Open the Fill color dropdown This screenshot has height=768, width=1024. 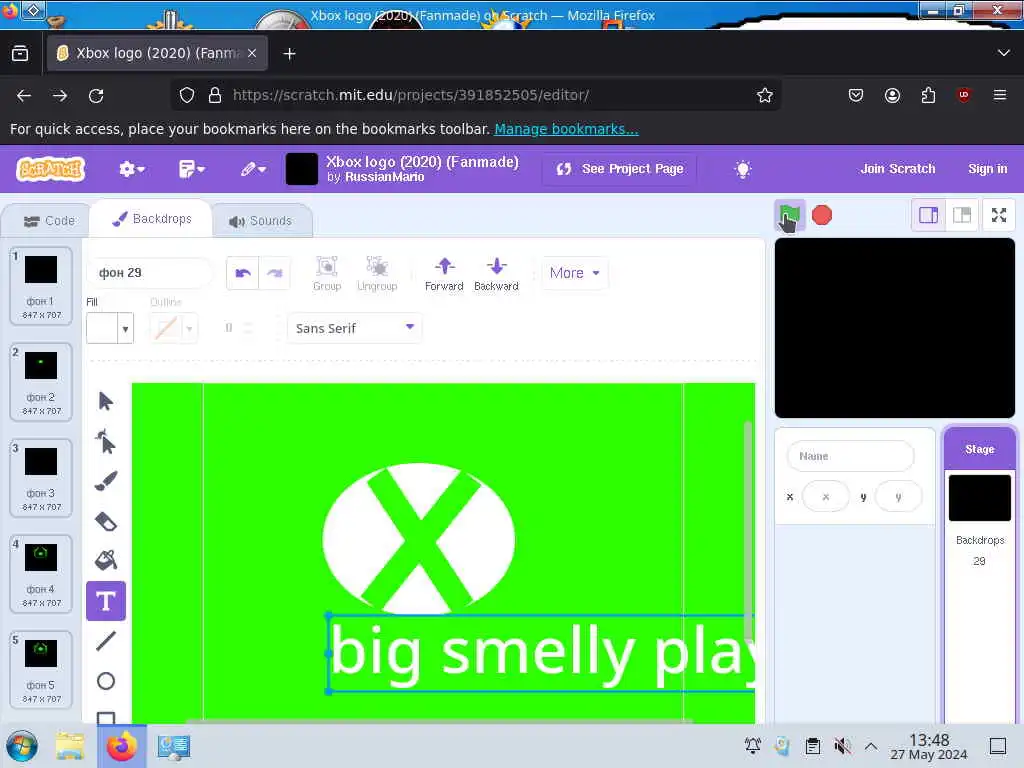click(x=110, y=328)
